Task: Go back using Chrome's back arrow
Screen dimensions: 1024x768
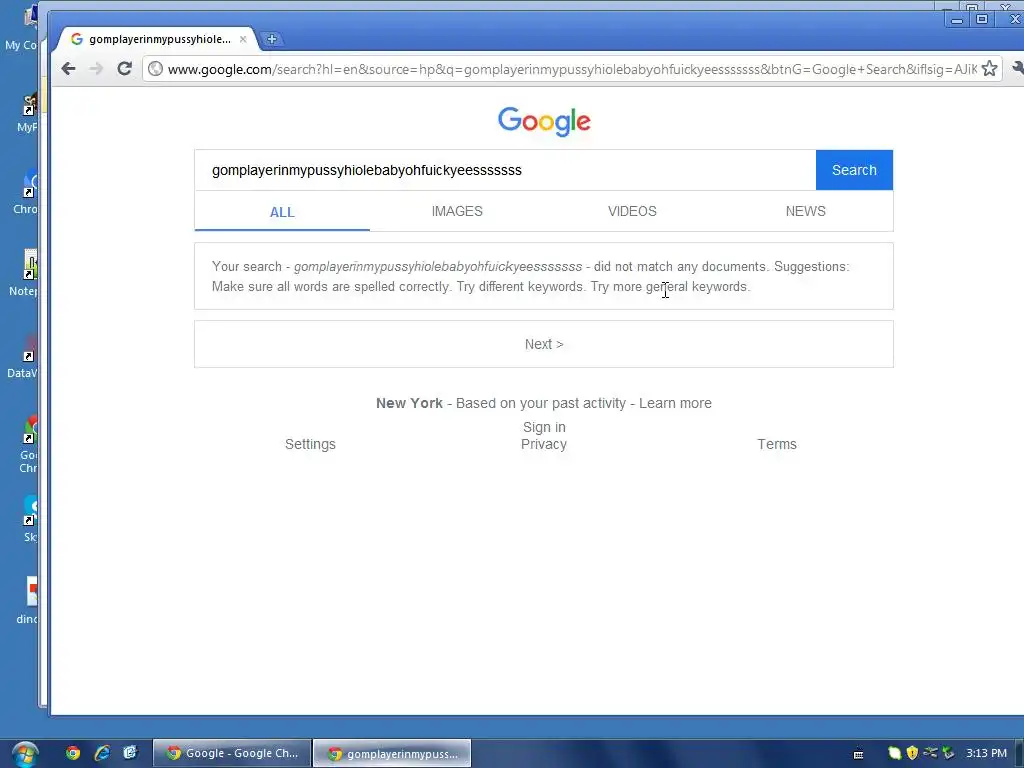Action: [69, 69]
